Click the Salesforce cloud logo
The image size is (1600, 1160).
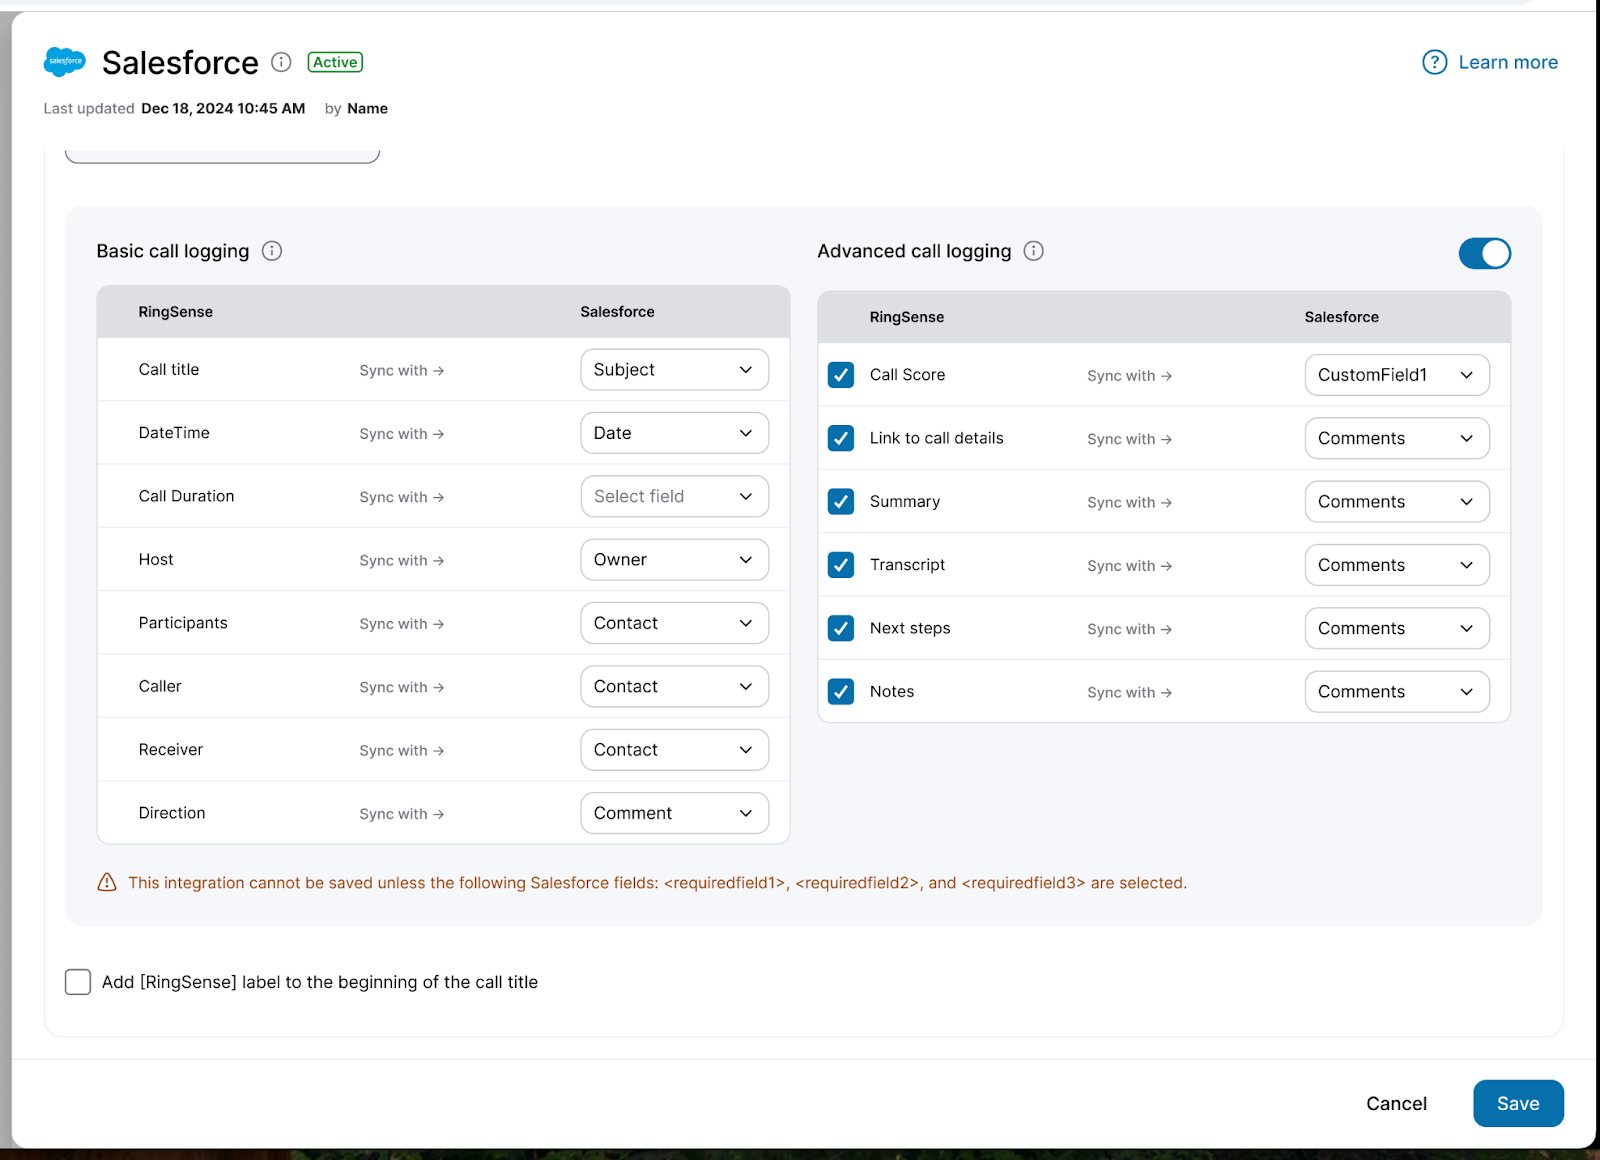pyautogui.click(x=64, y=62)
